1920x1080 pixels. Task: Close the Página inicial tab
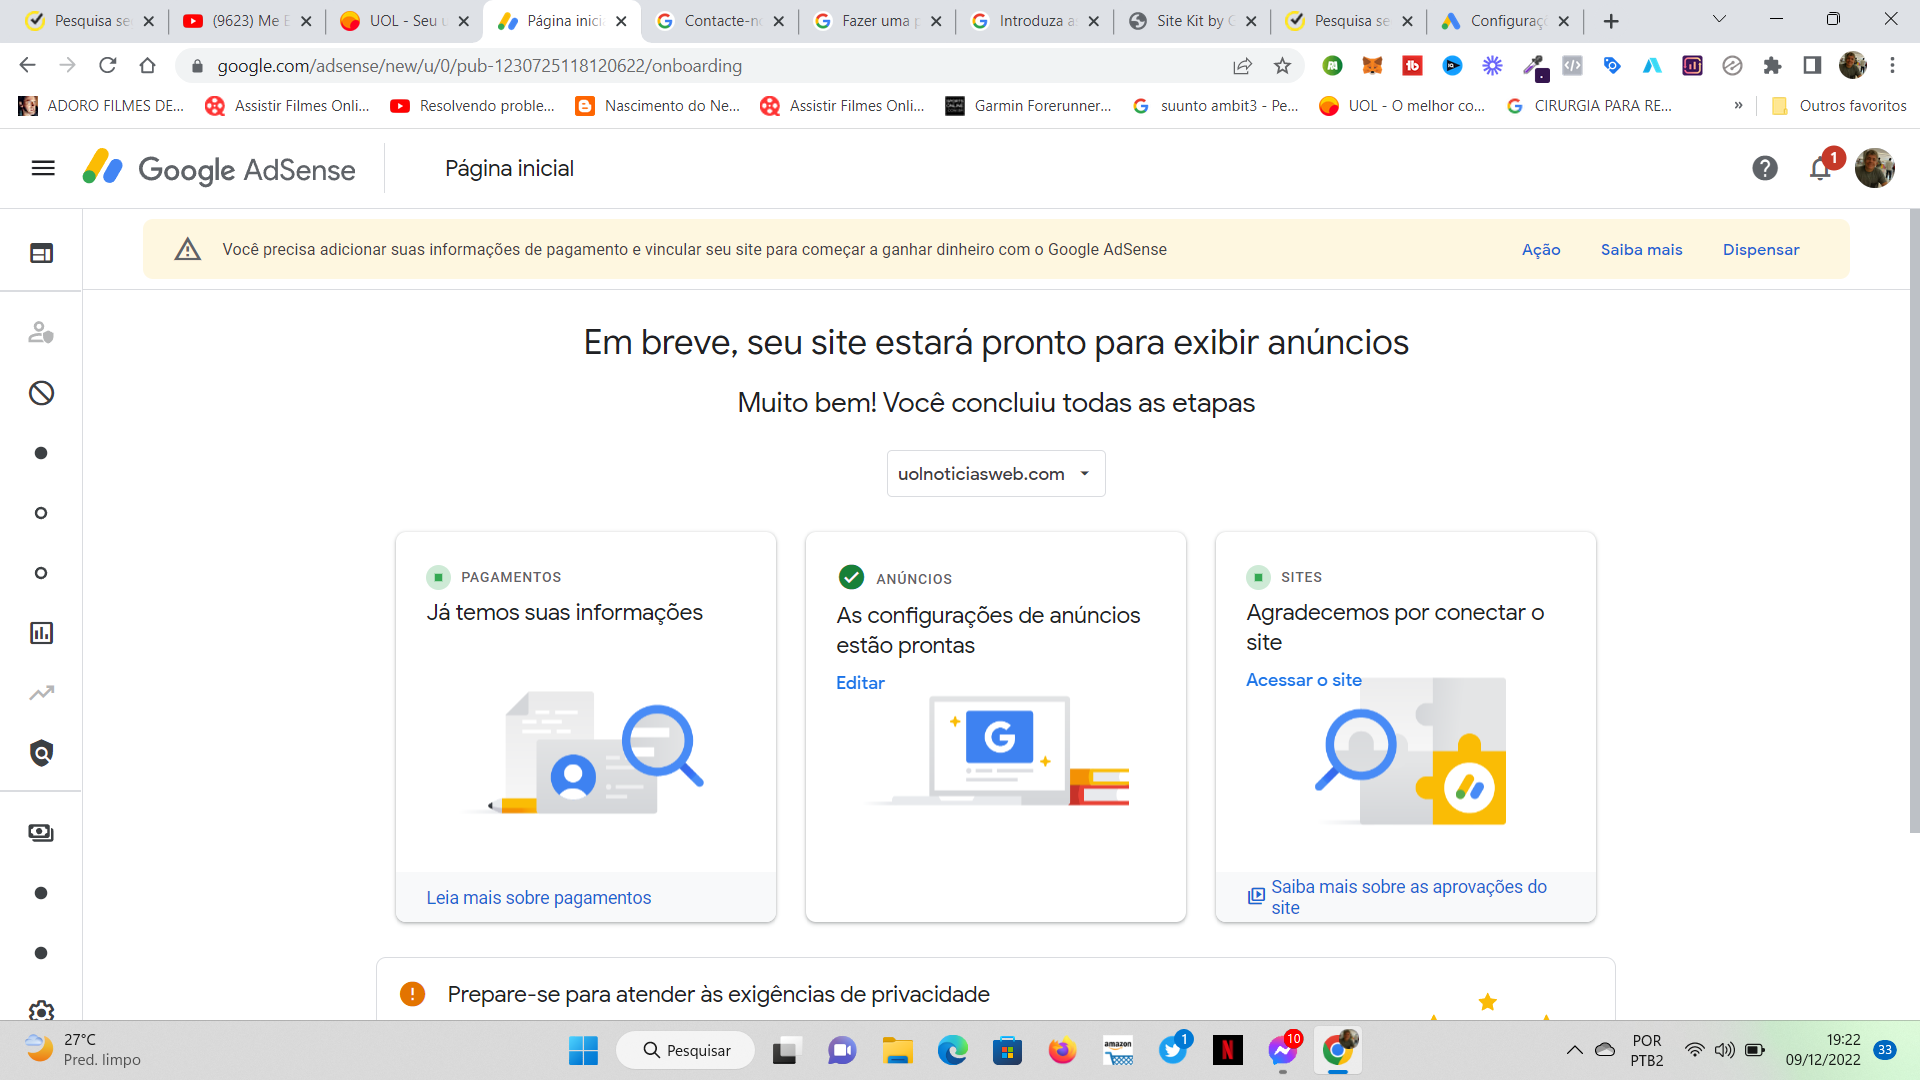pos(621,21)
